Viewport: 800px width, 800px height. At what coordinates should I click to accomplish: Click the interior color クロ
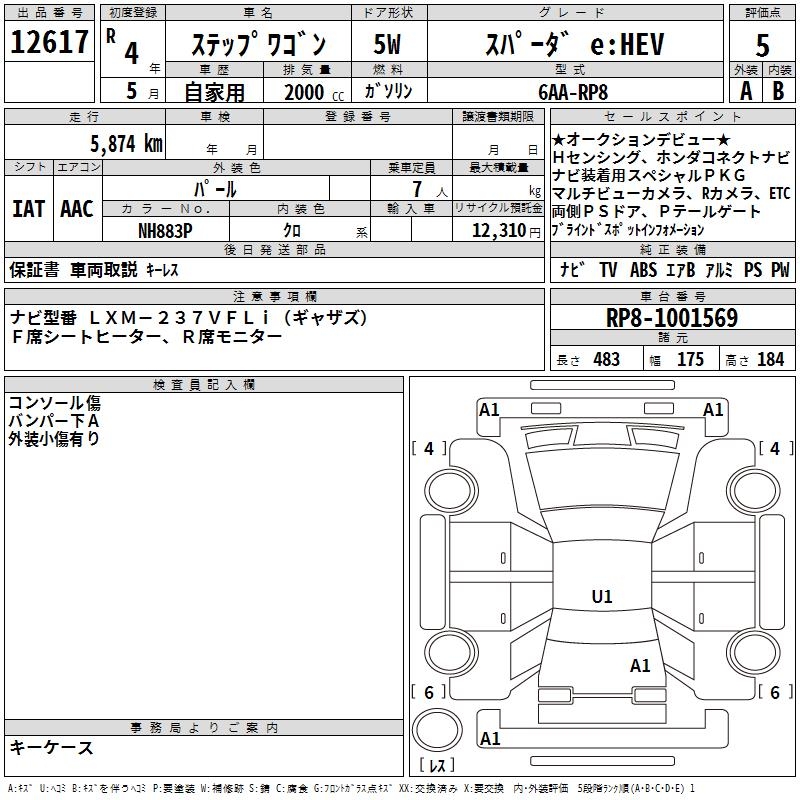[x=292, y=231]
